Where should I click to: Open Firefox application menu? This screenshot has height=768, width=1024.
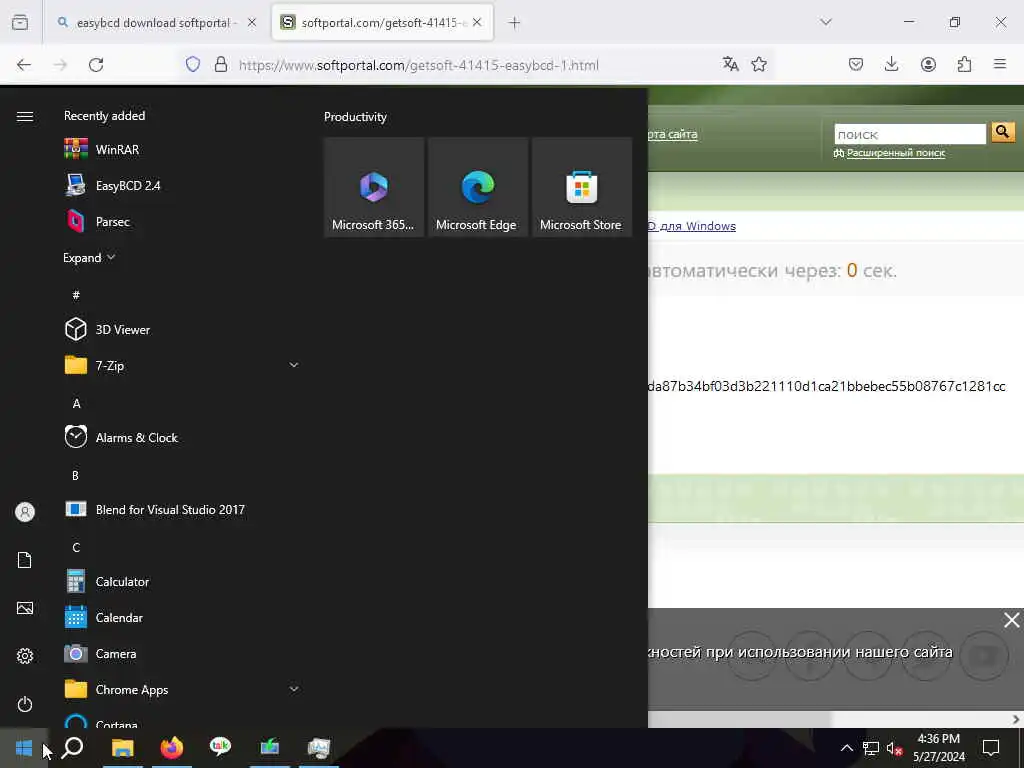pos(1000,64)
